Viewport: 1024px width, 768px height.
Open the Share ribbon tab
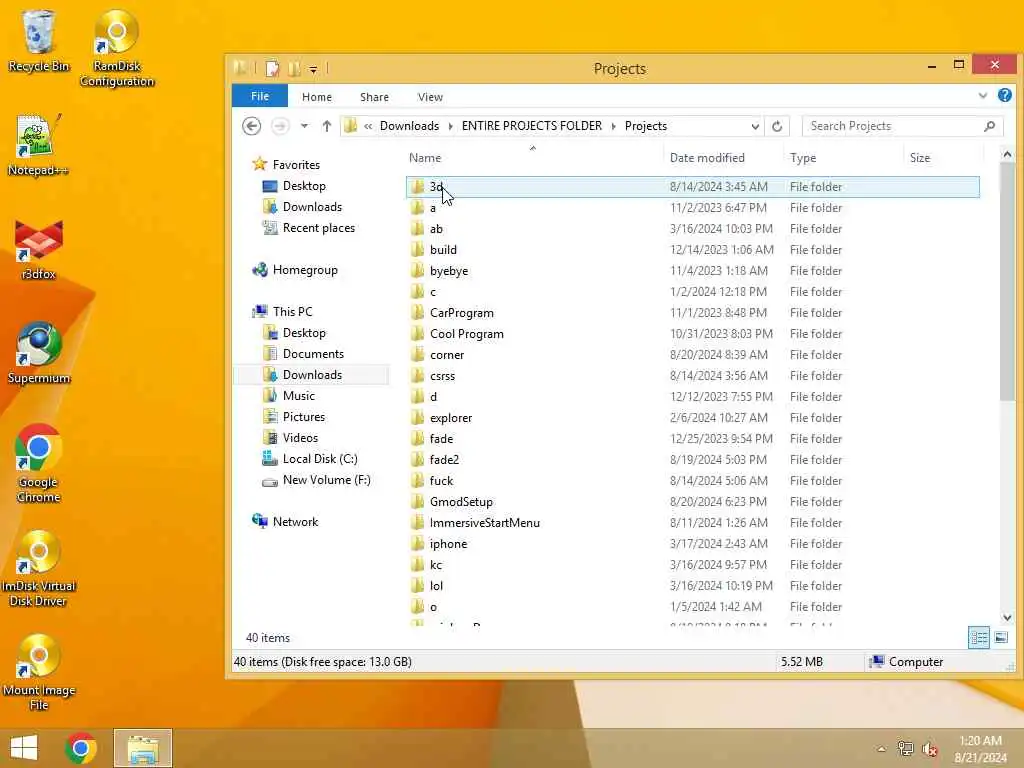[x=374, y=97]
